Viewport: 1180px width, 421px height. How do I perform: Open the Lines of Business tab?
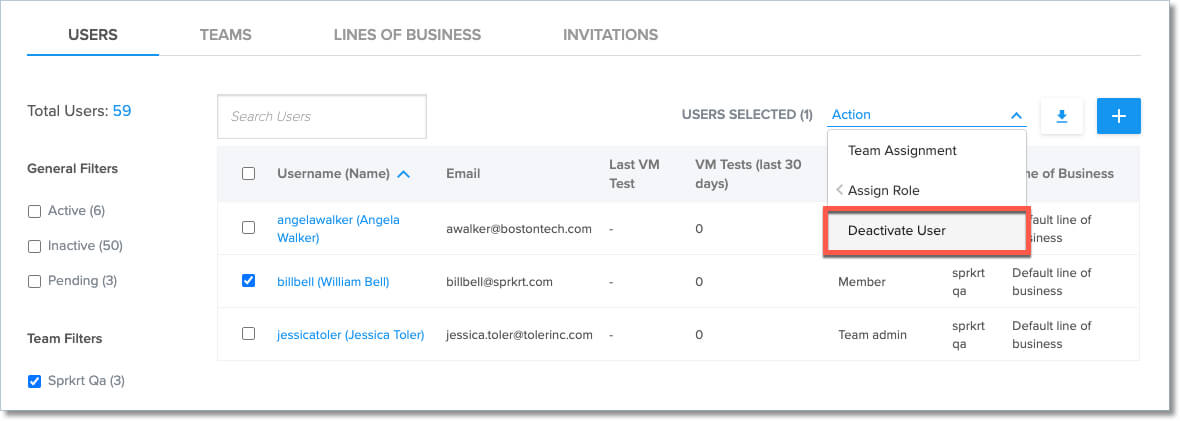pyautogui.click(x=407, y=35)
